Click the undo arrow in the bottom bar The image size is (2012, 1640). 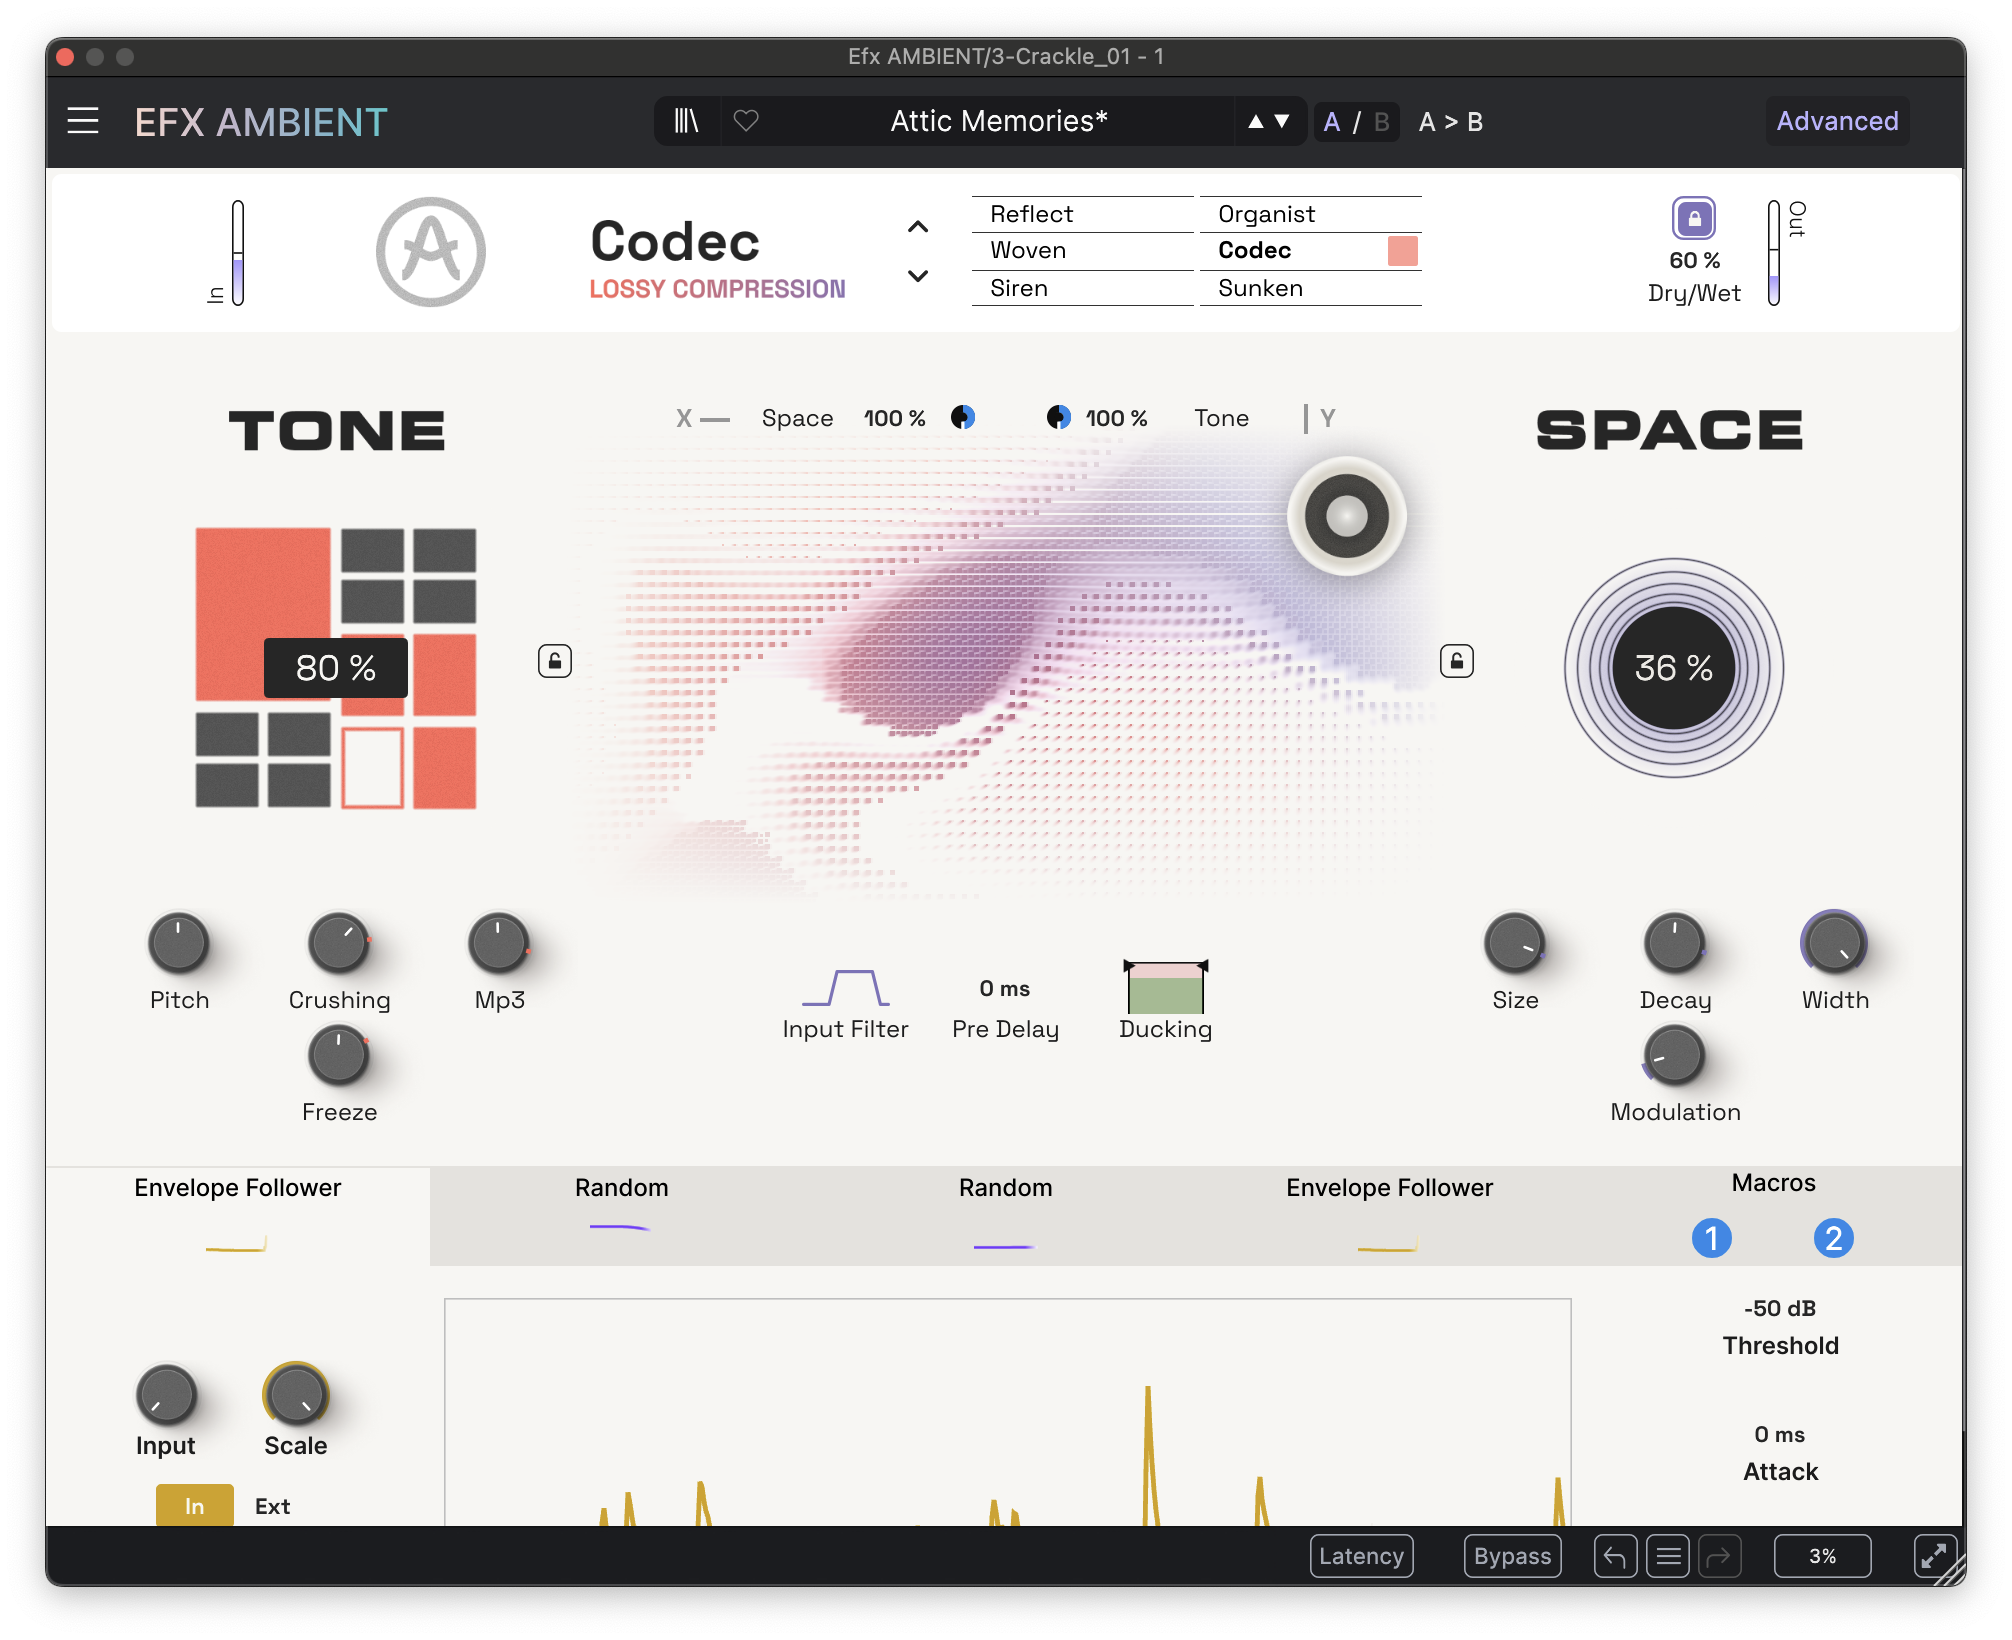(1614, 1556)
